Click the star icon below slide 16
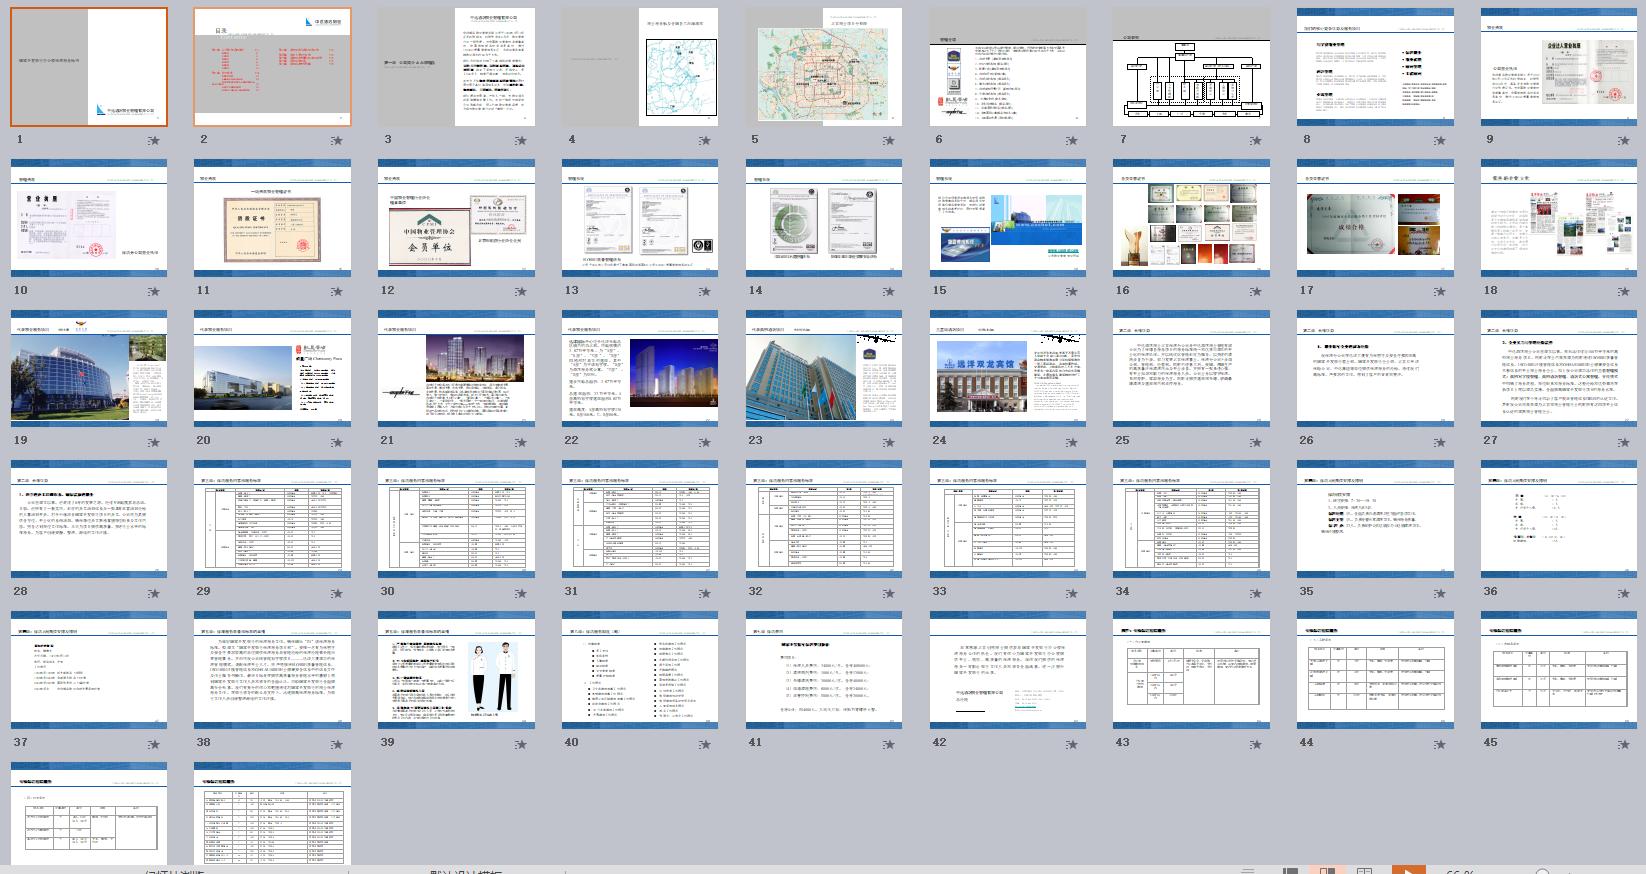The image size is (1646, 874). coord(1257,292)
